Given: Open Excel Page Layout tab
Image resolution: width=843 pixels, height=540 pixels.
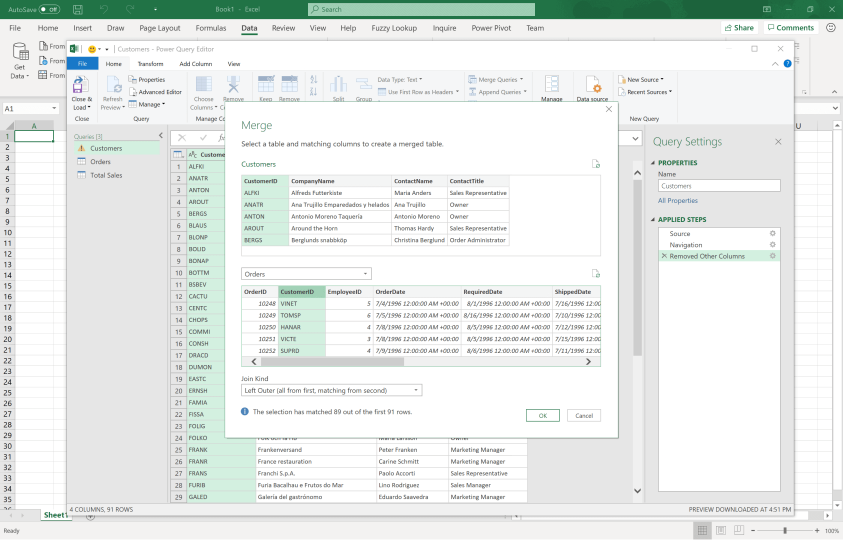Looking at the screenshot, I should (x=160, y=28).
